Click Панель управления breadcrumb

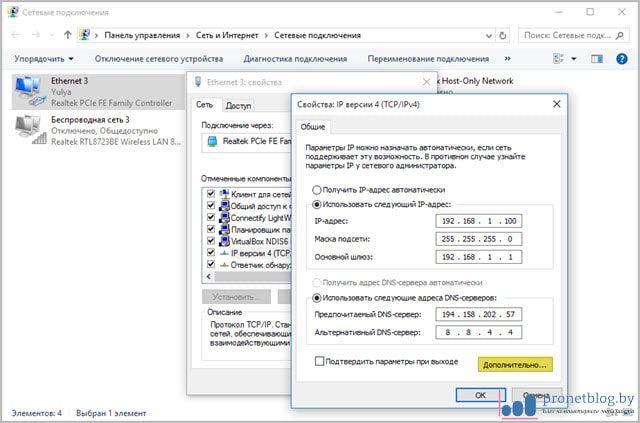142,36
